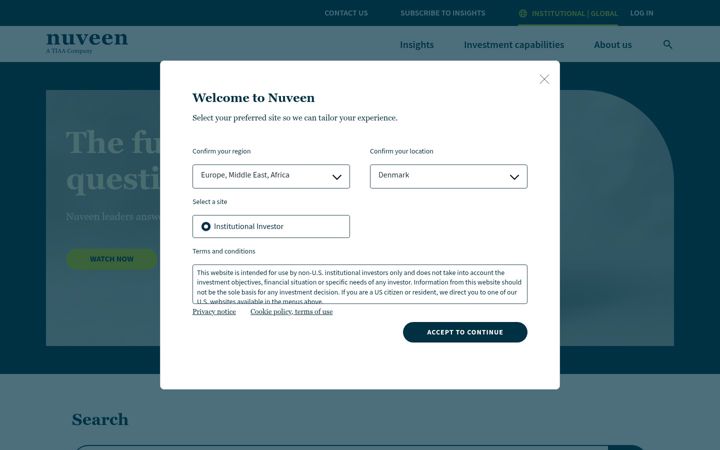This screenshot has width=720, height=450.
Task: Click the search magnifier icon in header
Action: (x=668, y=45)
